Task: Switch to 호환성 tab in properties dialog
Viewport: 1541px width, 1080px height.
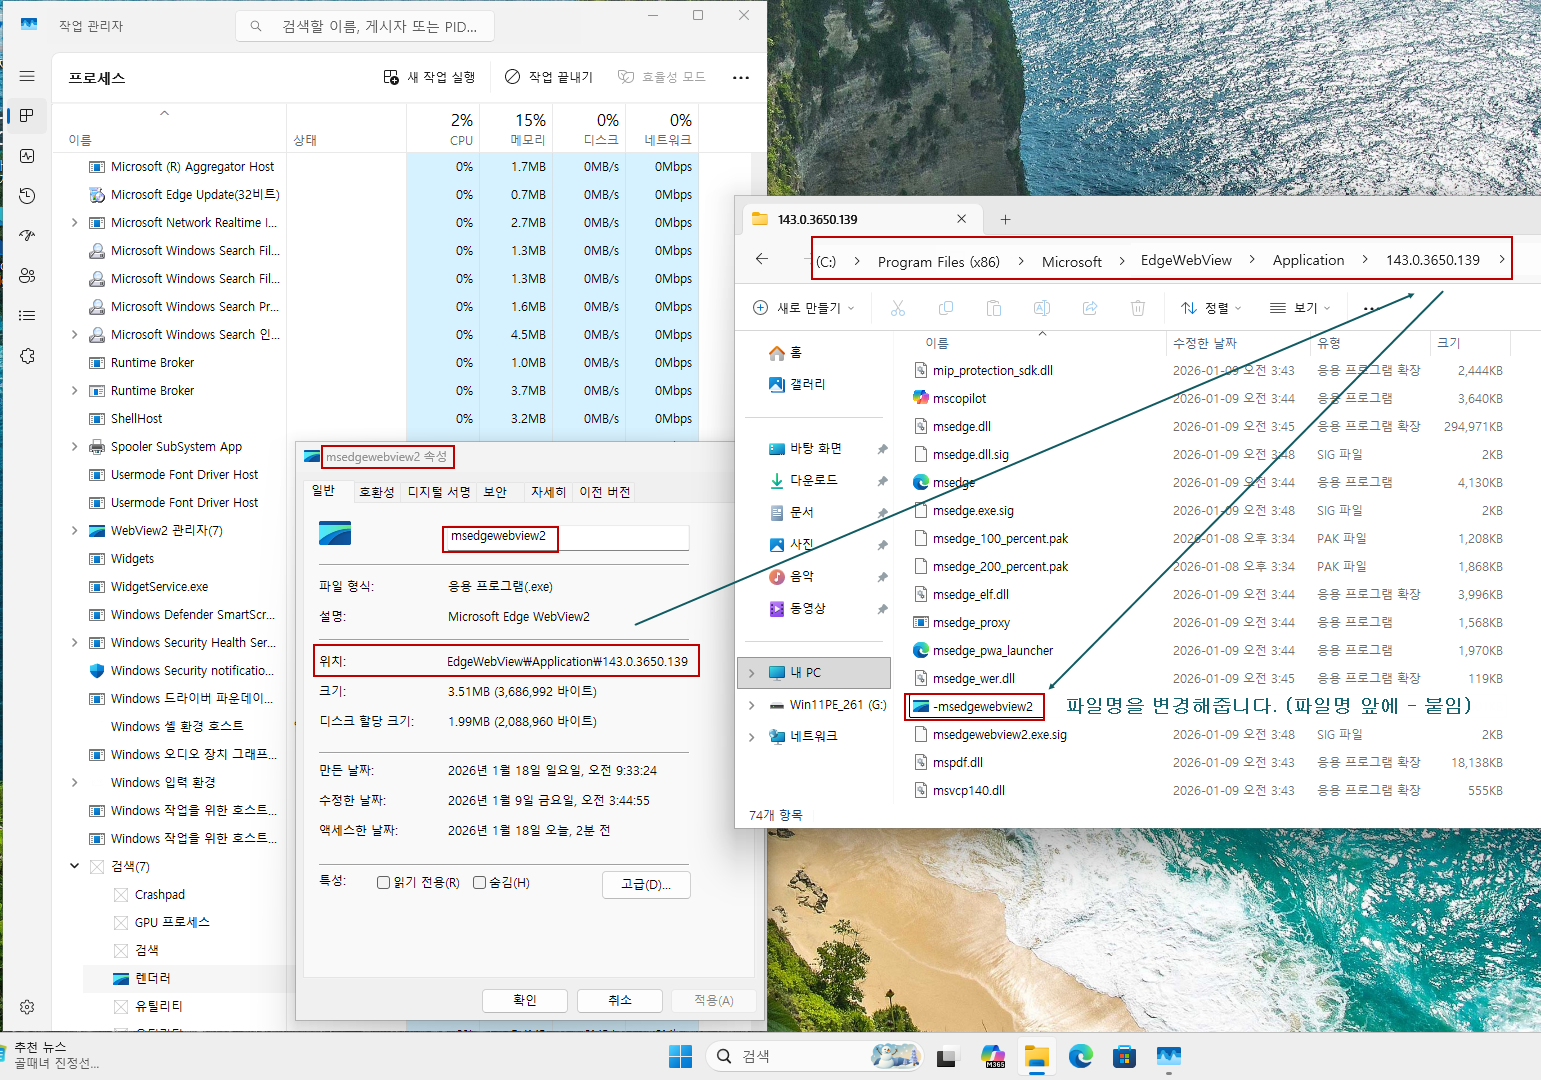Action: click(x=377, y=492)
